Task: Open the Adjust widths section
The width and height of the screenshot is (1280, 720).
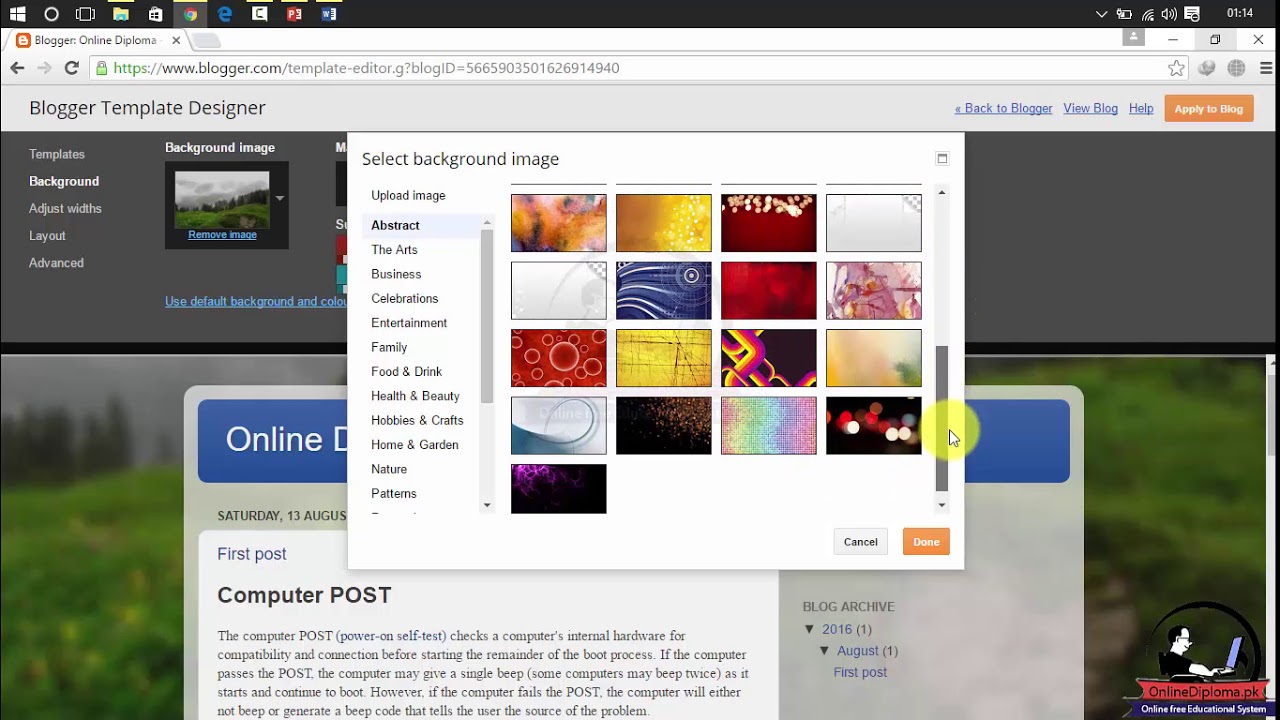Action: 65,208
